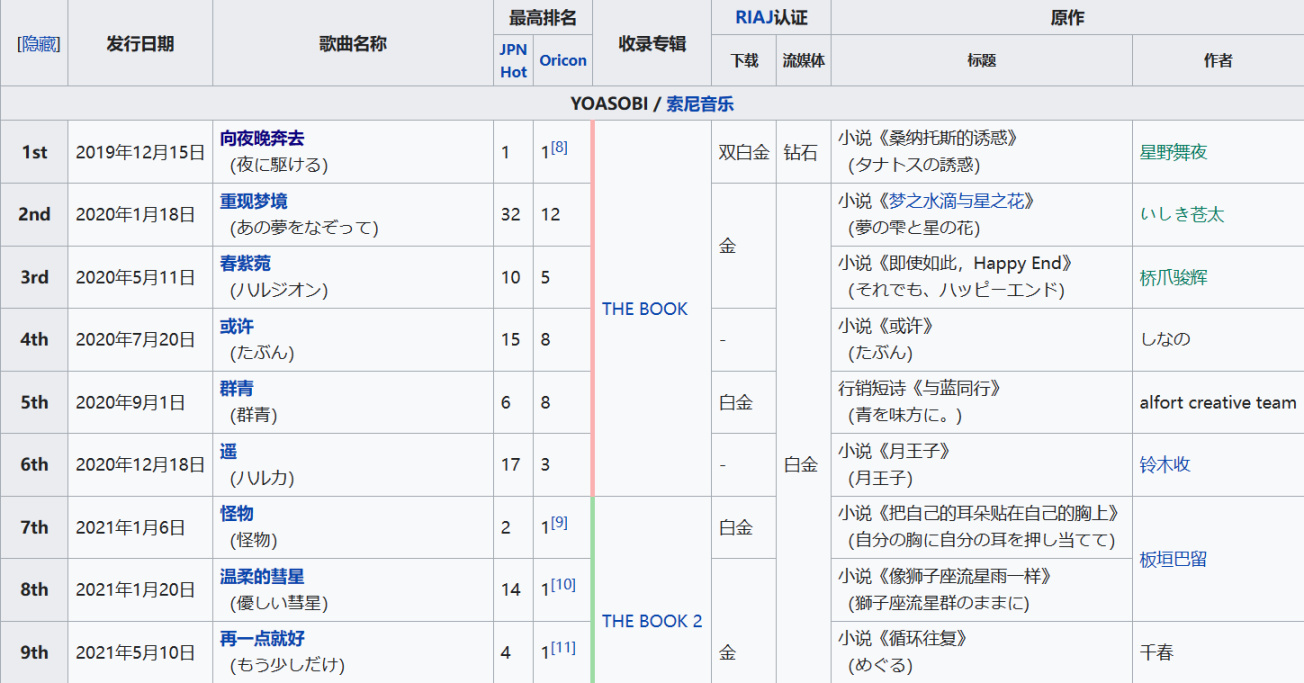Open author link 铃木收
Image resolution: width=1304 pixels, height=683 pixels.
1165,464
